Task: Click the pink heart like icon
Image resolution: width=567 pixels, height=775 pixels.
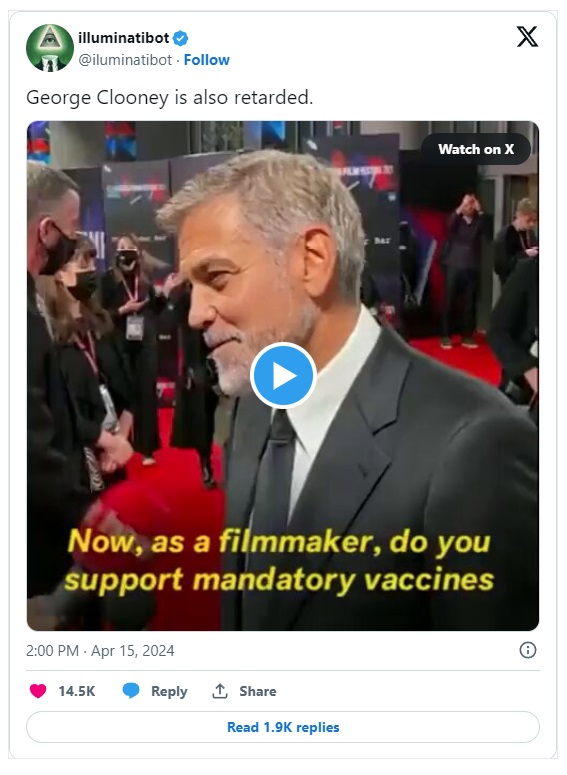Action: [38, 690]
